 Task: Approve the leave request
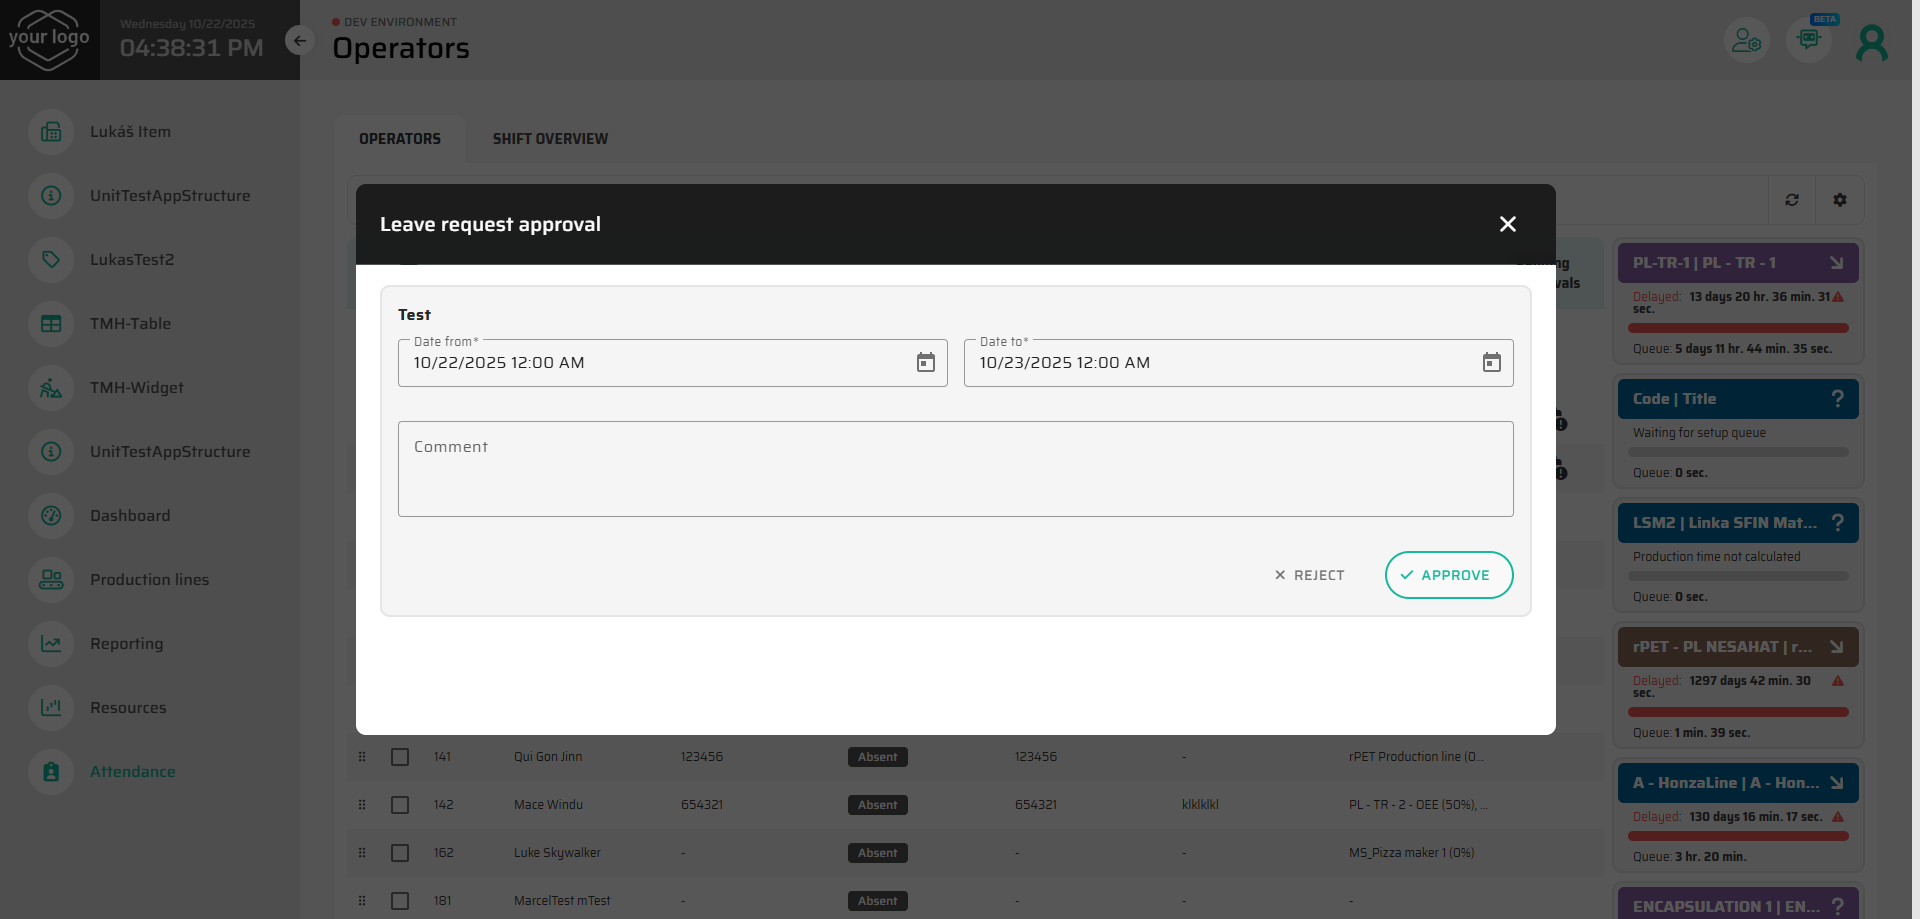pyautogui.click(x=1448, y=575)
